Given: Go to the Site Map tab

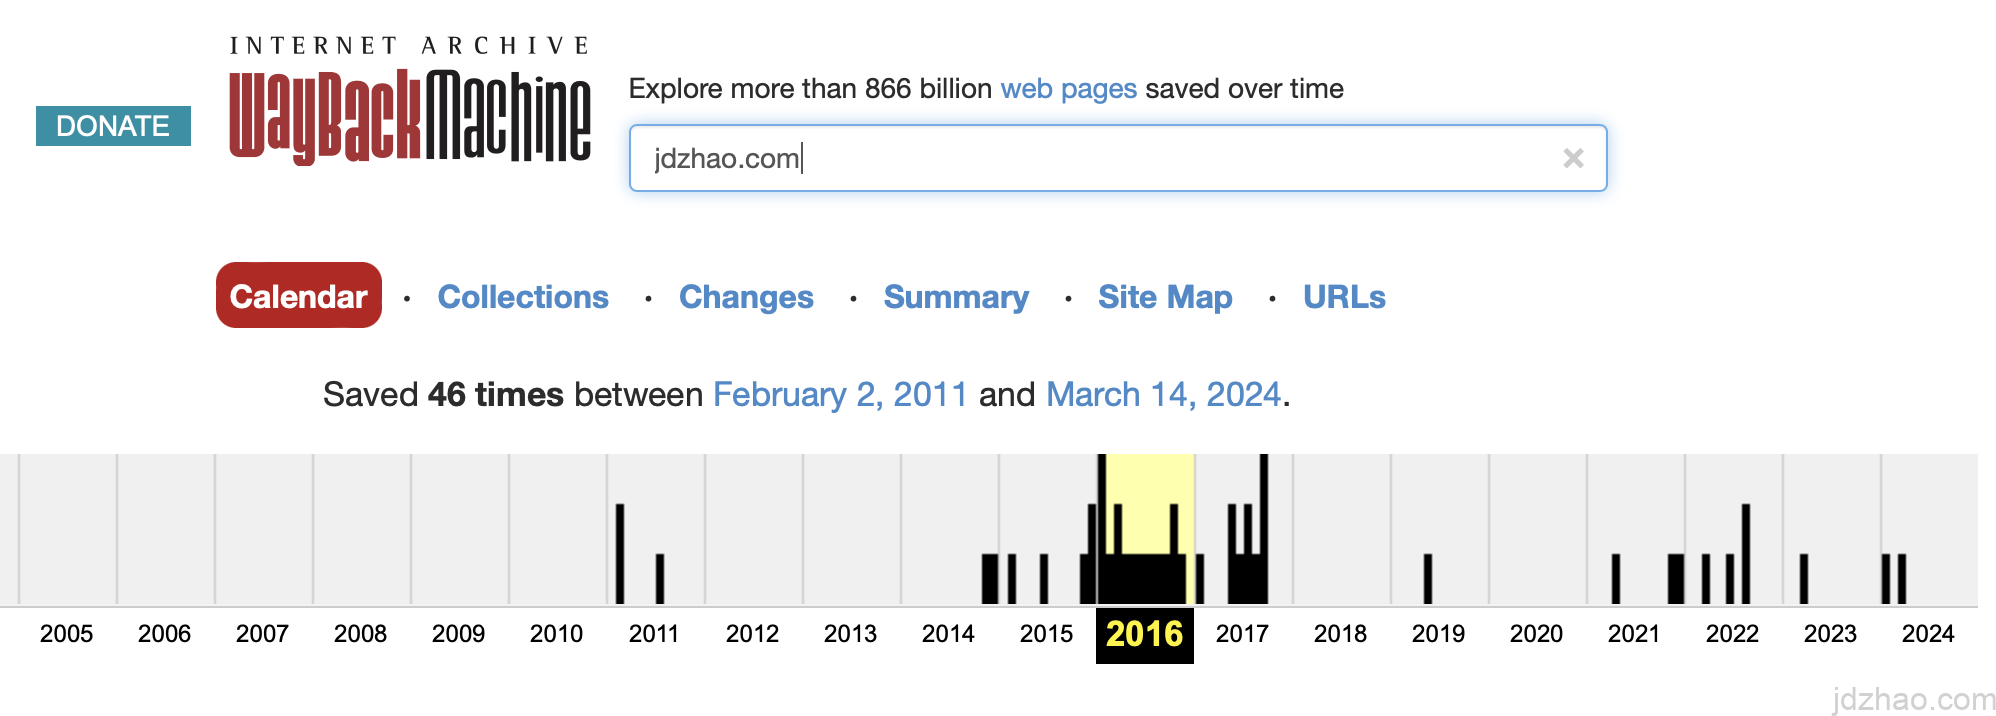Looking at the screenshot, I should coord(1165,297).
